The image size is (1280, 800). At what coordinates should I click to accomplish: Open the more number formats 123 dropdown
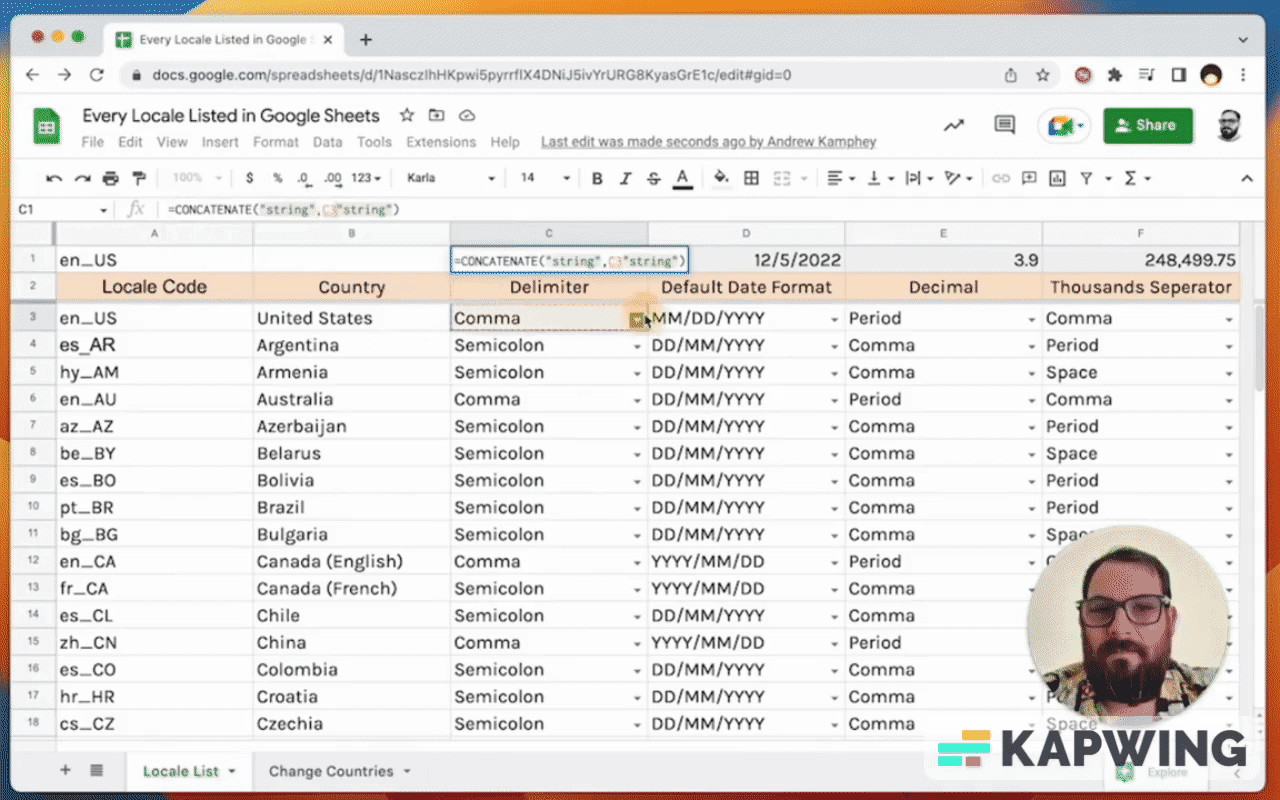tap(365, 178)
